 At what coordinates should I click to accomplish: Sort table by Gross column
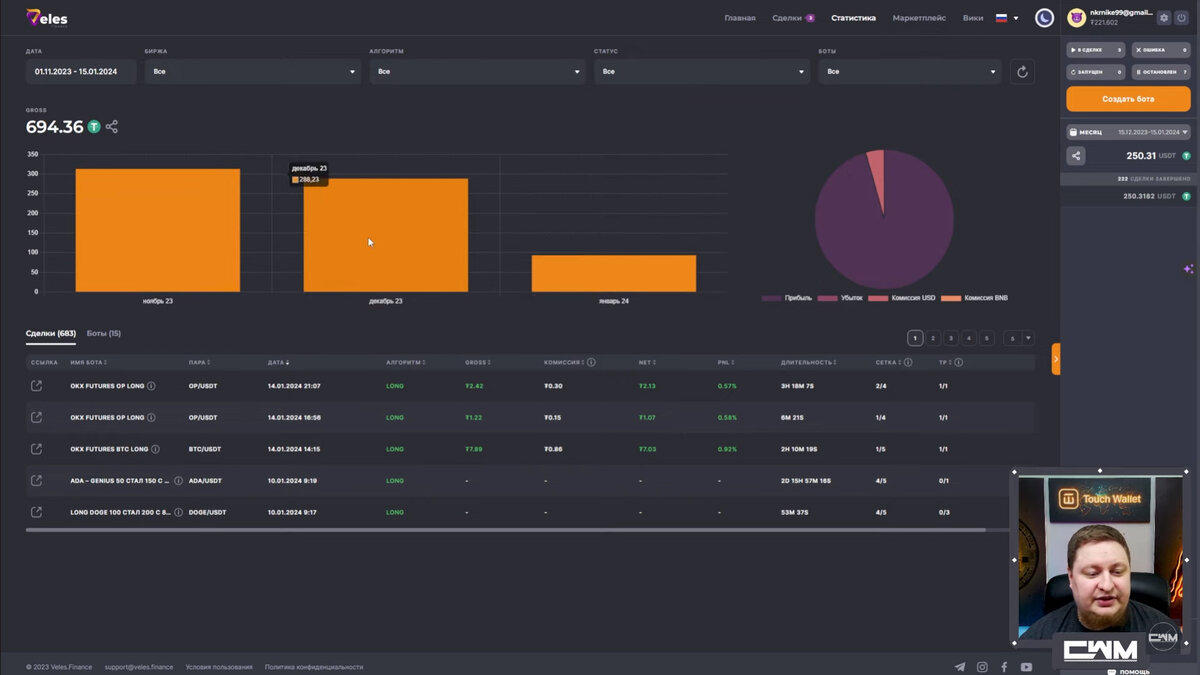click(477, 362)
